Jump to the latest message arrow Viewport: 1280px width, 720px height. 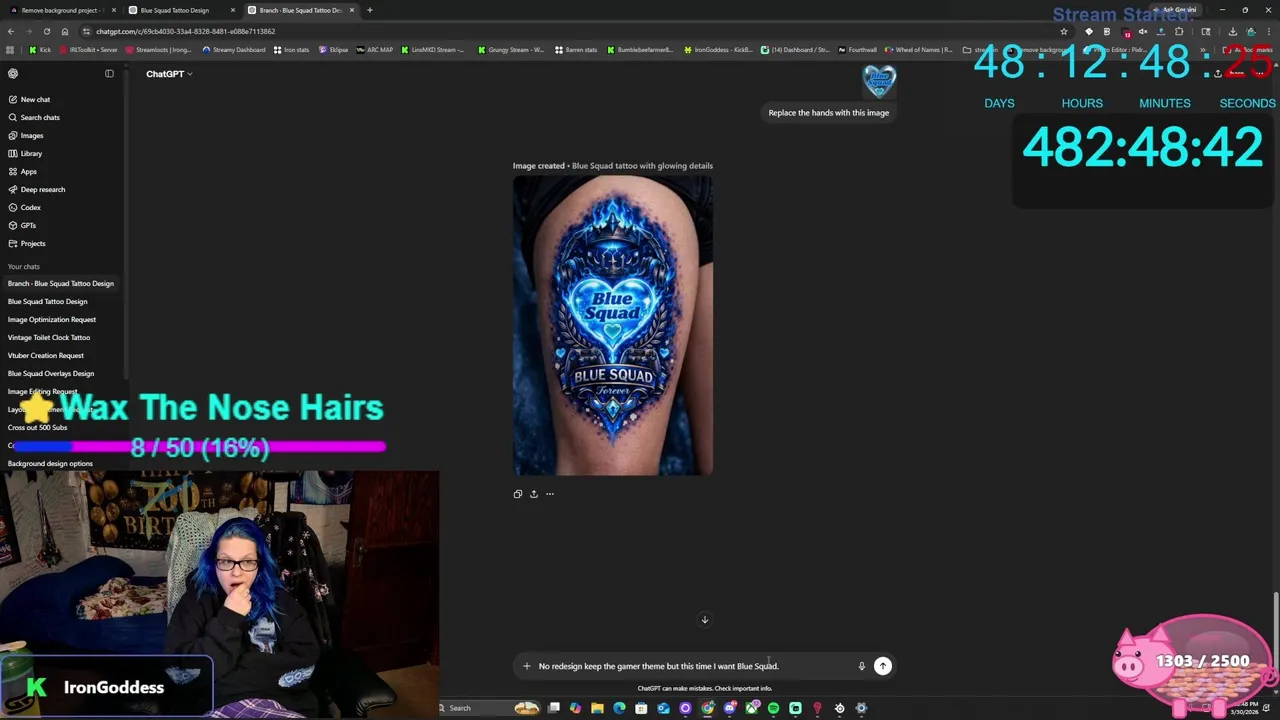click(704, 620)
